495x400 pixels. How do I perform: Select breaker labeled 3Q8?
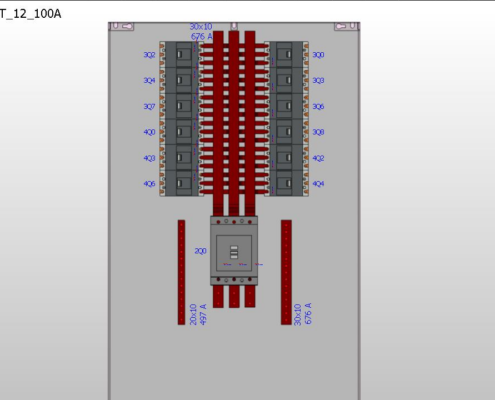[x=288, y=132]
